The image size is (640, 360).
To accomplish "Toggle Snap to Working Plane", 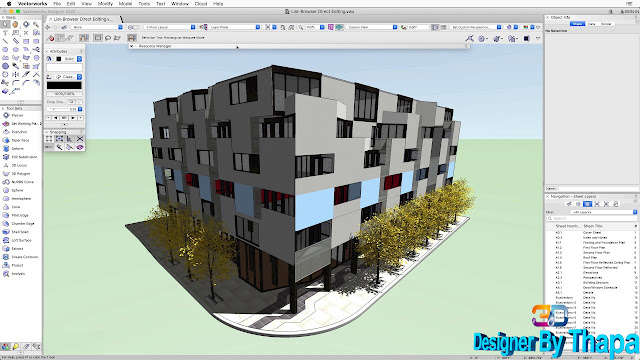I will [80, 147].
